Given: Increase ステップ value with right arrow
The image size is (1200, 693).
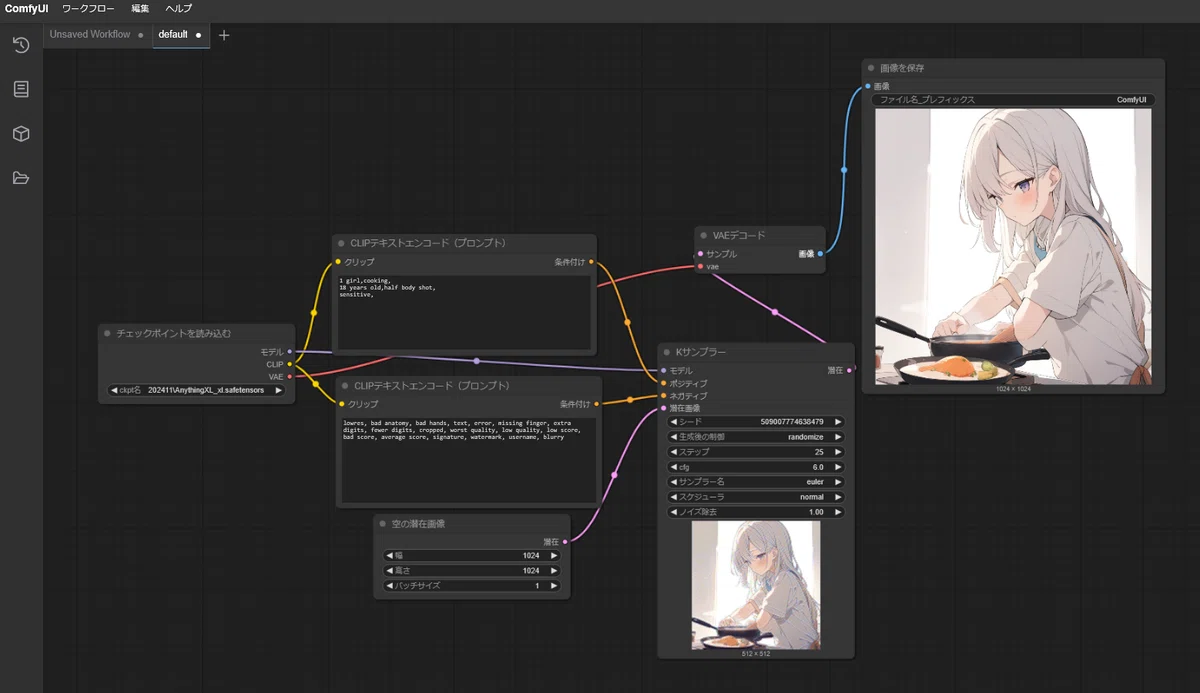Looking at the screenshot, I should (x=837, y=452).
